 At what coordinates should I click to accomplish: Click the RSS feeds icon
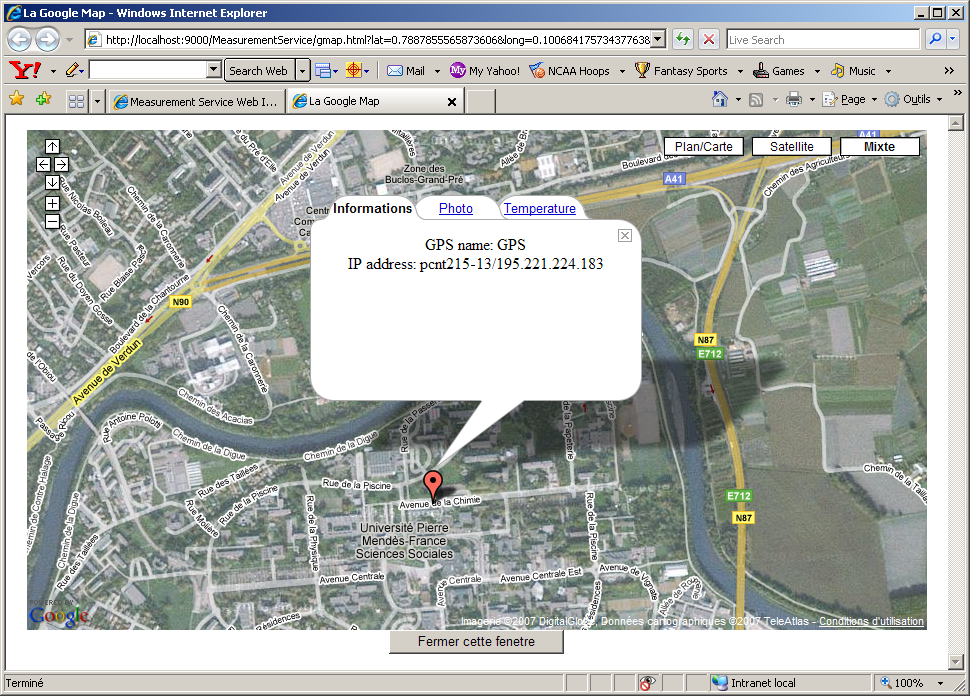(756, 100)
